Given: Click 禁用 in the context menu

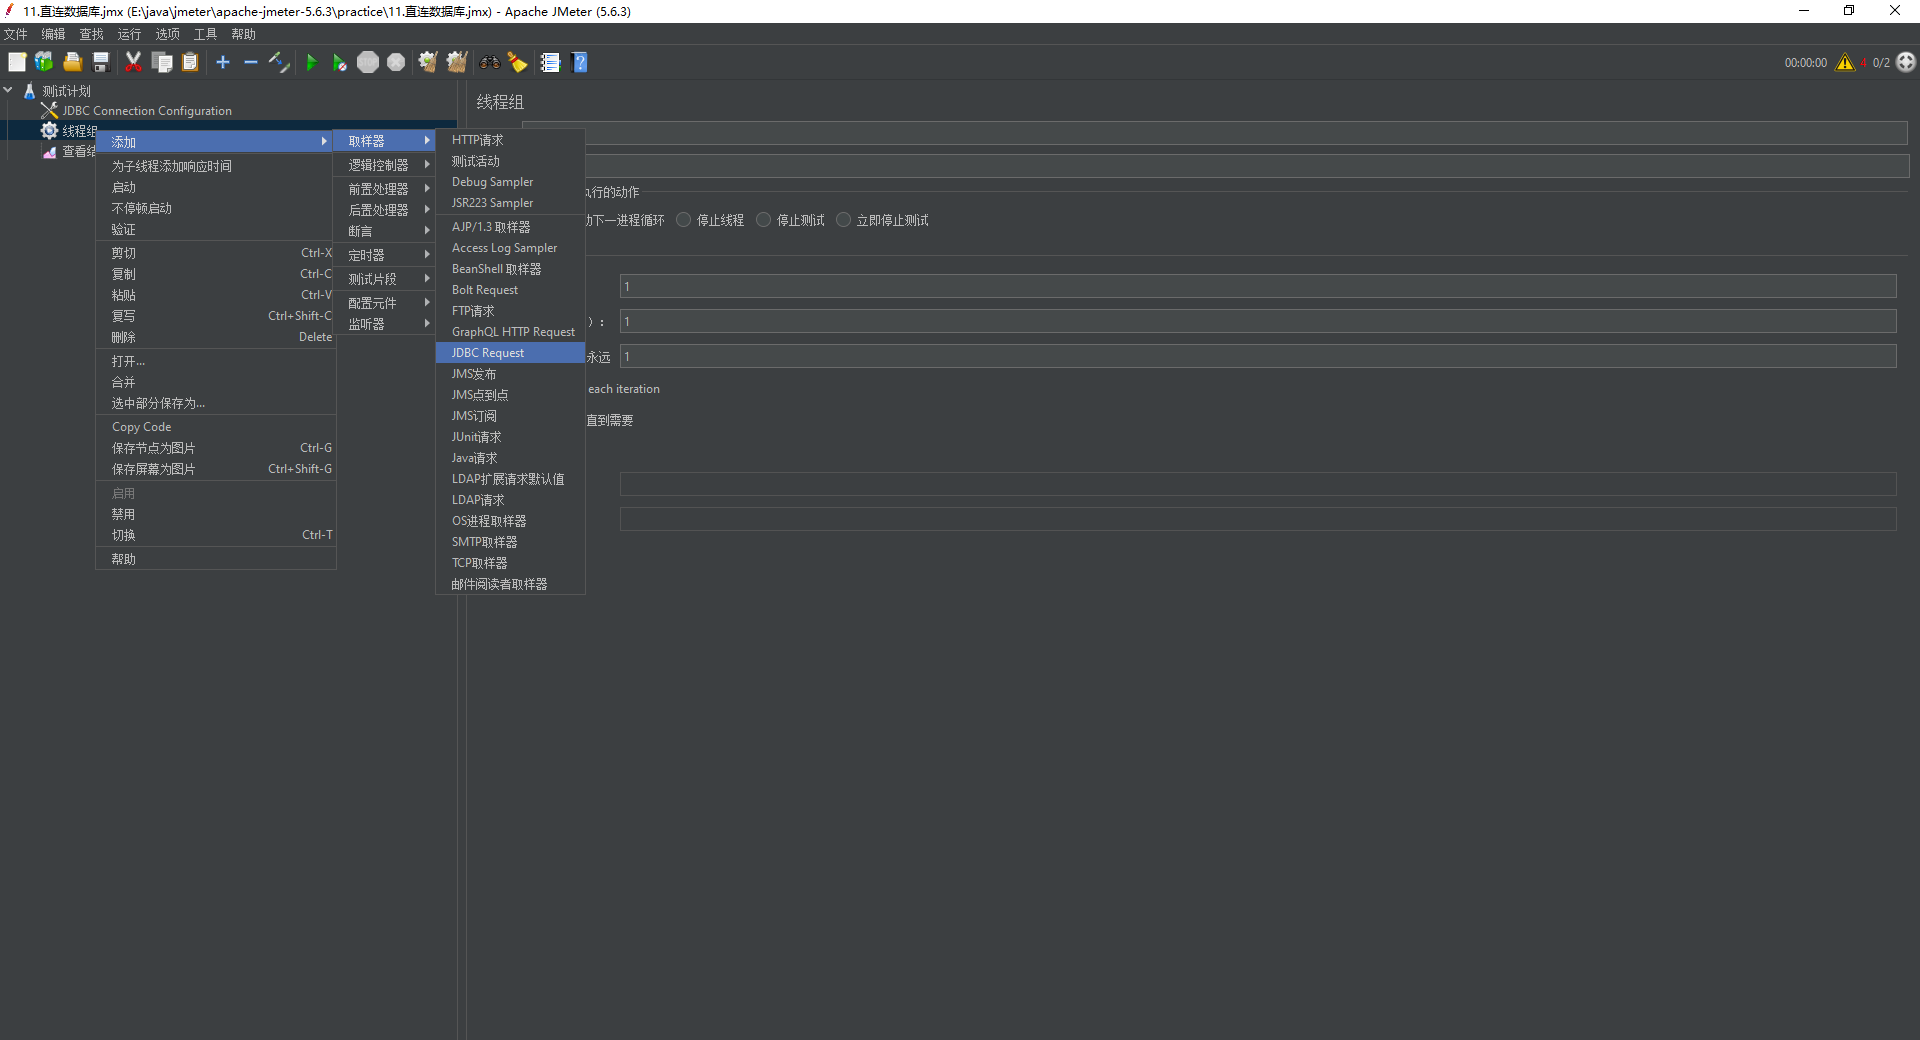Looking at the screenshot, I should point(216,514).
